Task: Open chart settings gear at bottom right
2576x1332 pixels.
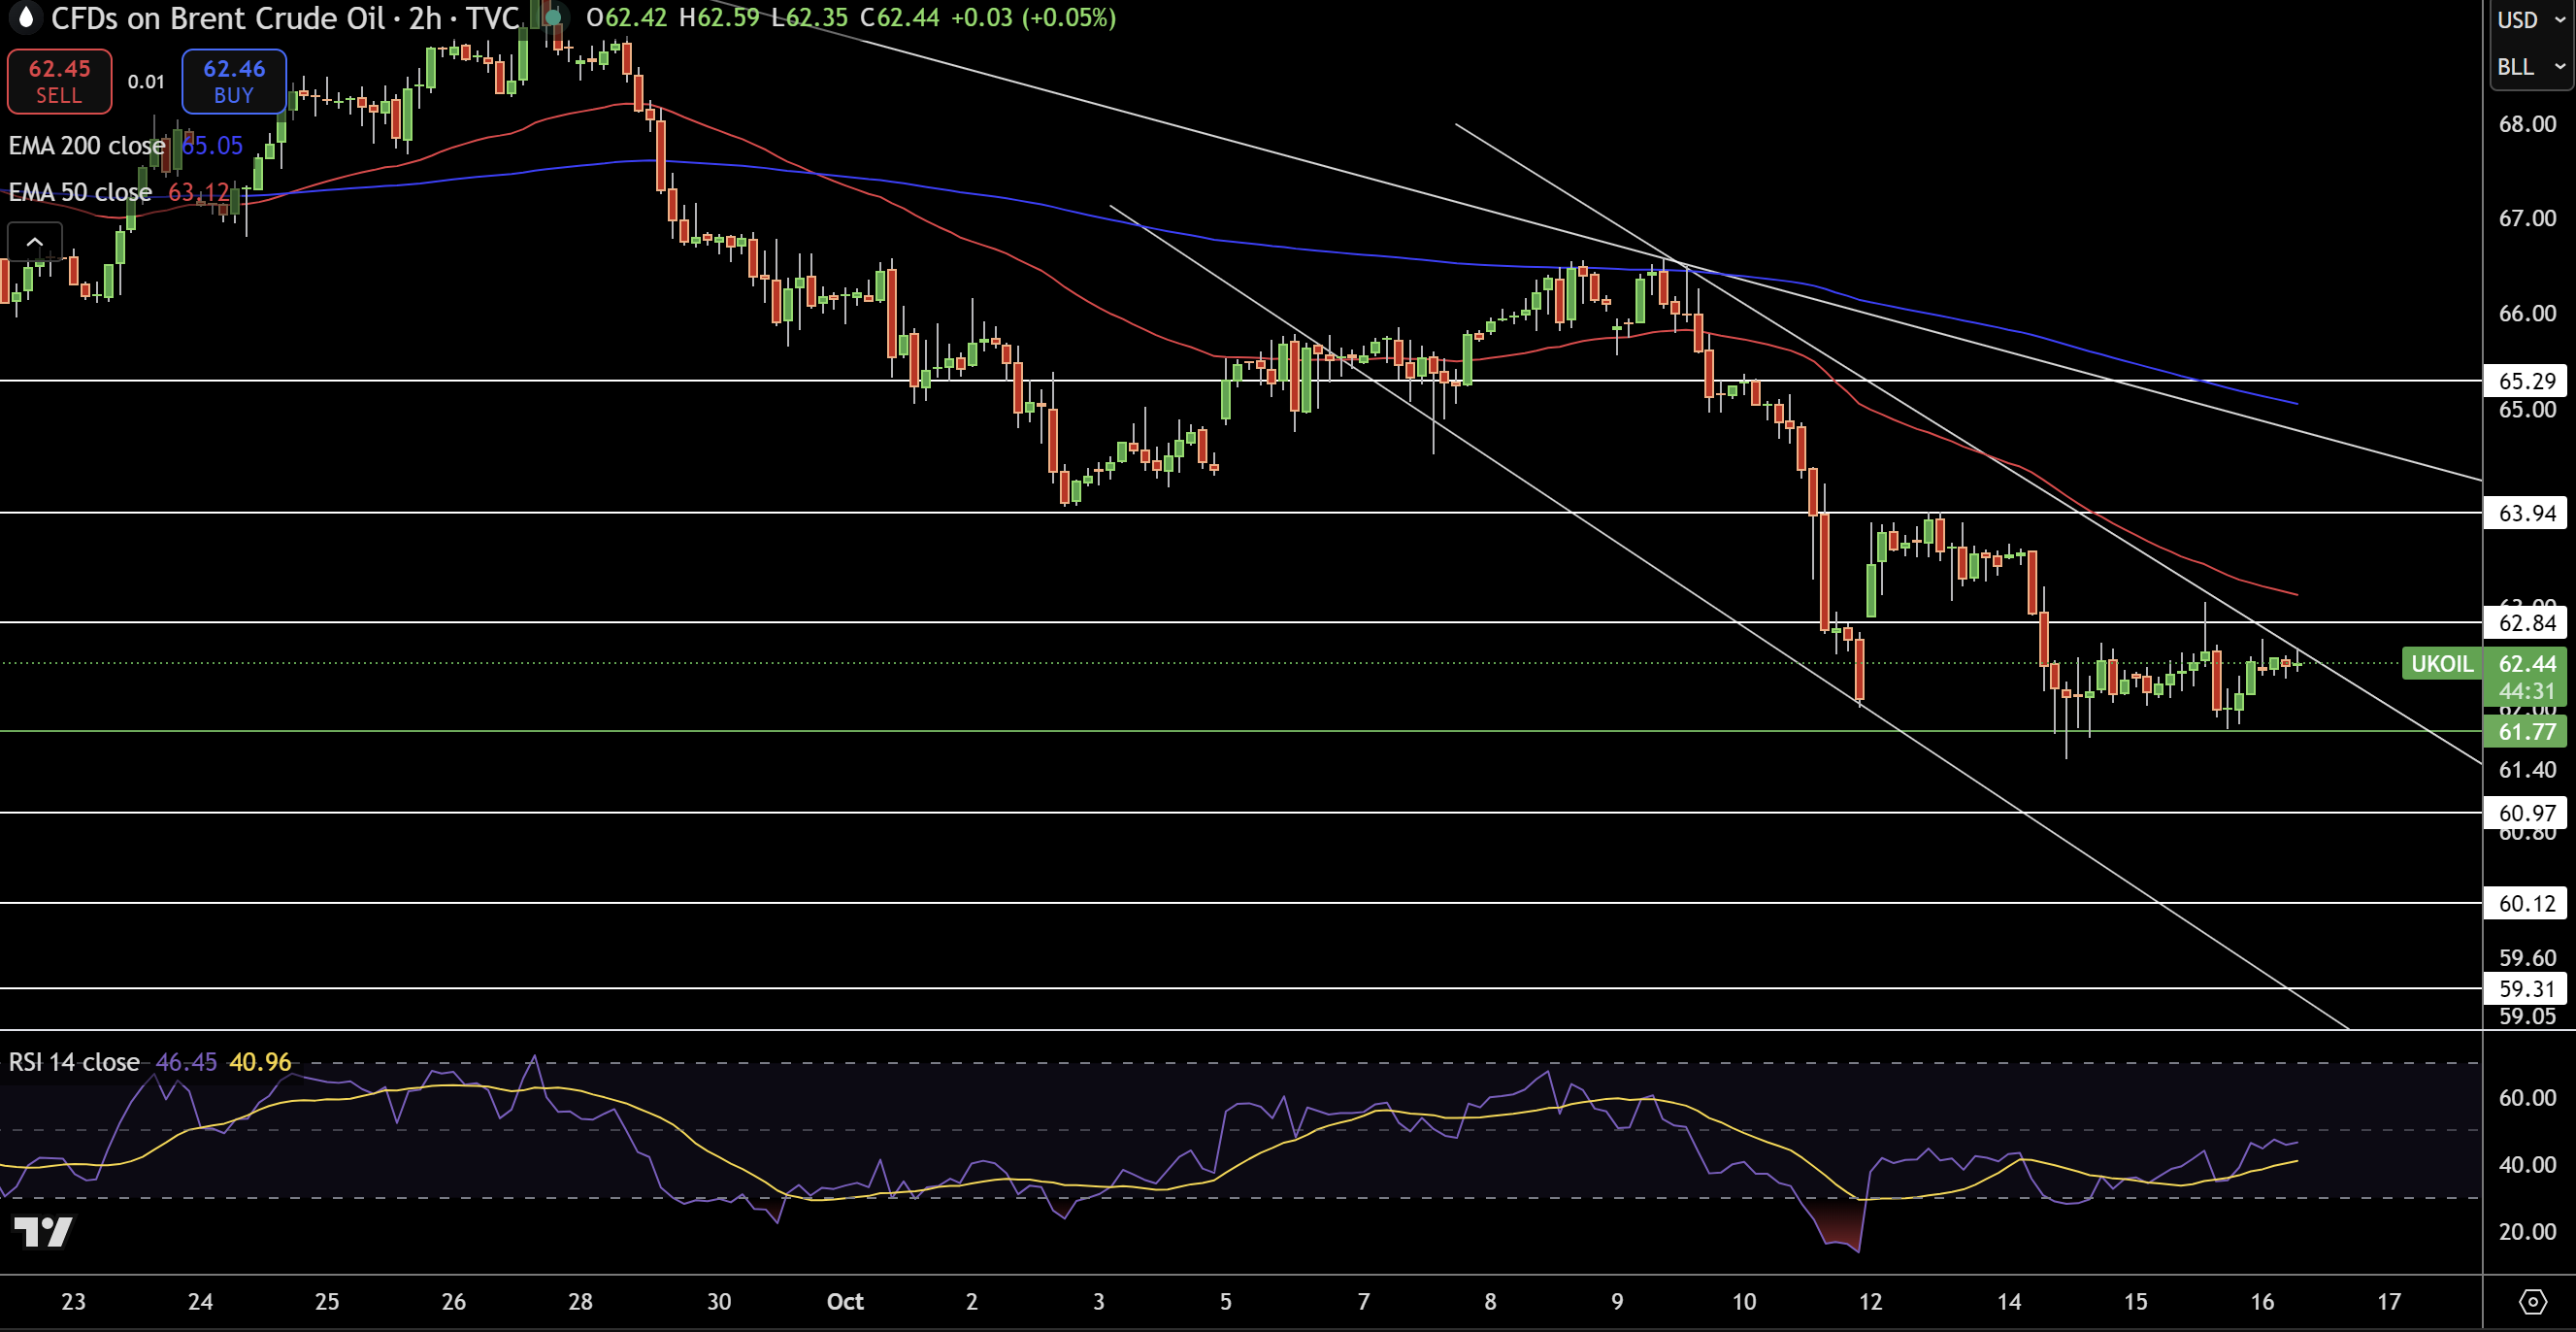Action: point(2532,1301)
